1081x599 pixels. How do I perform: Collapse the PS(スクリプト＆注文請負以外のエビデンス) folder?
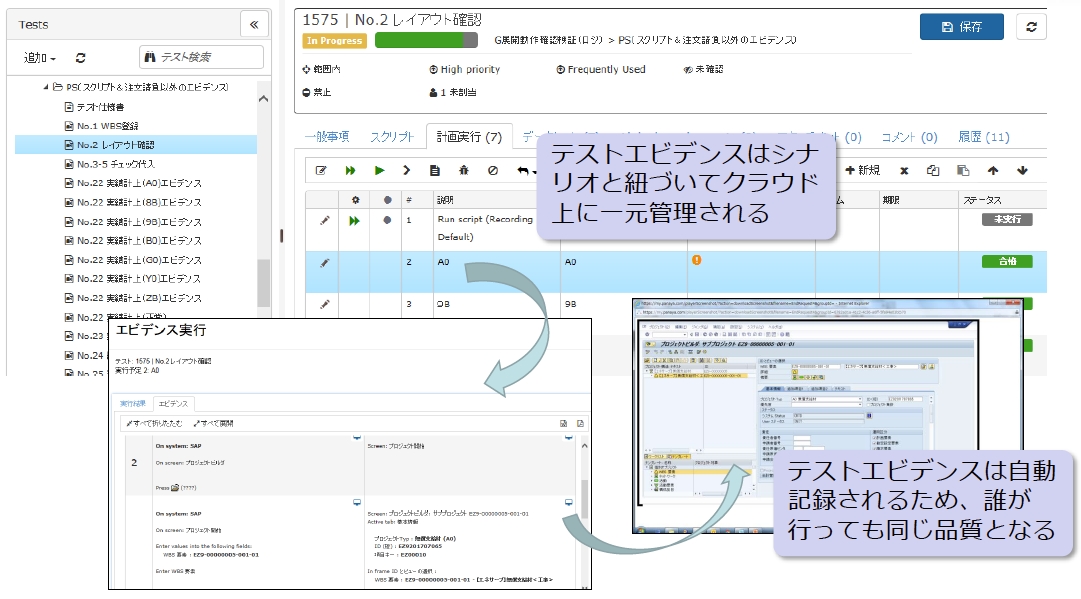pyautogui.click(x=46, y=88)
